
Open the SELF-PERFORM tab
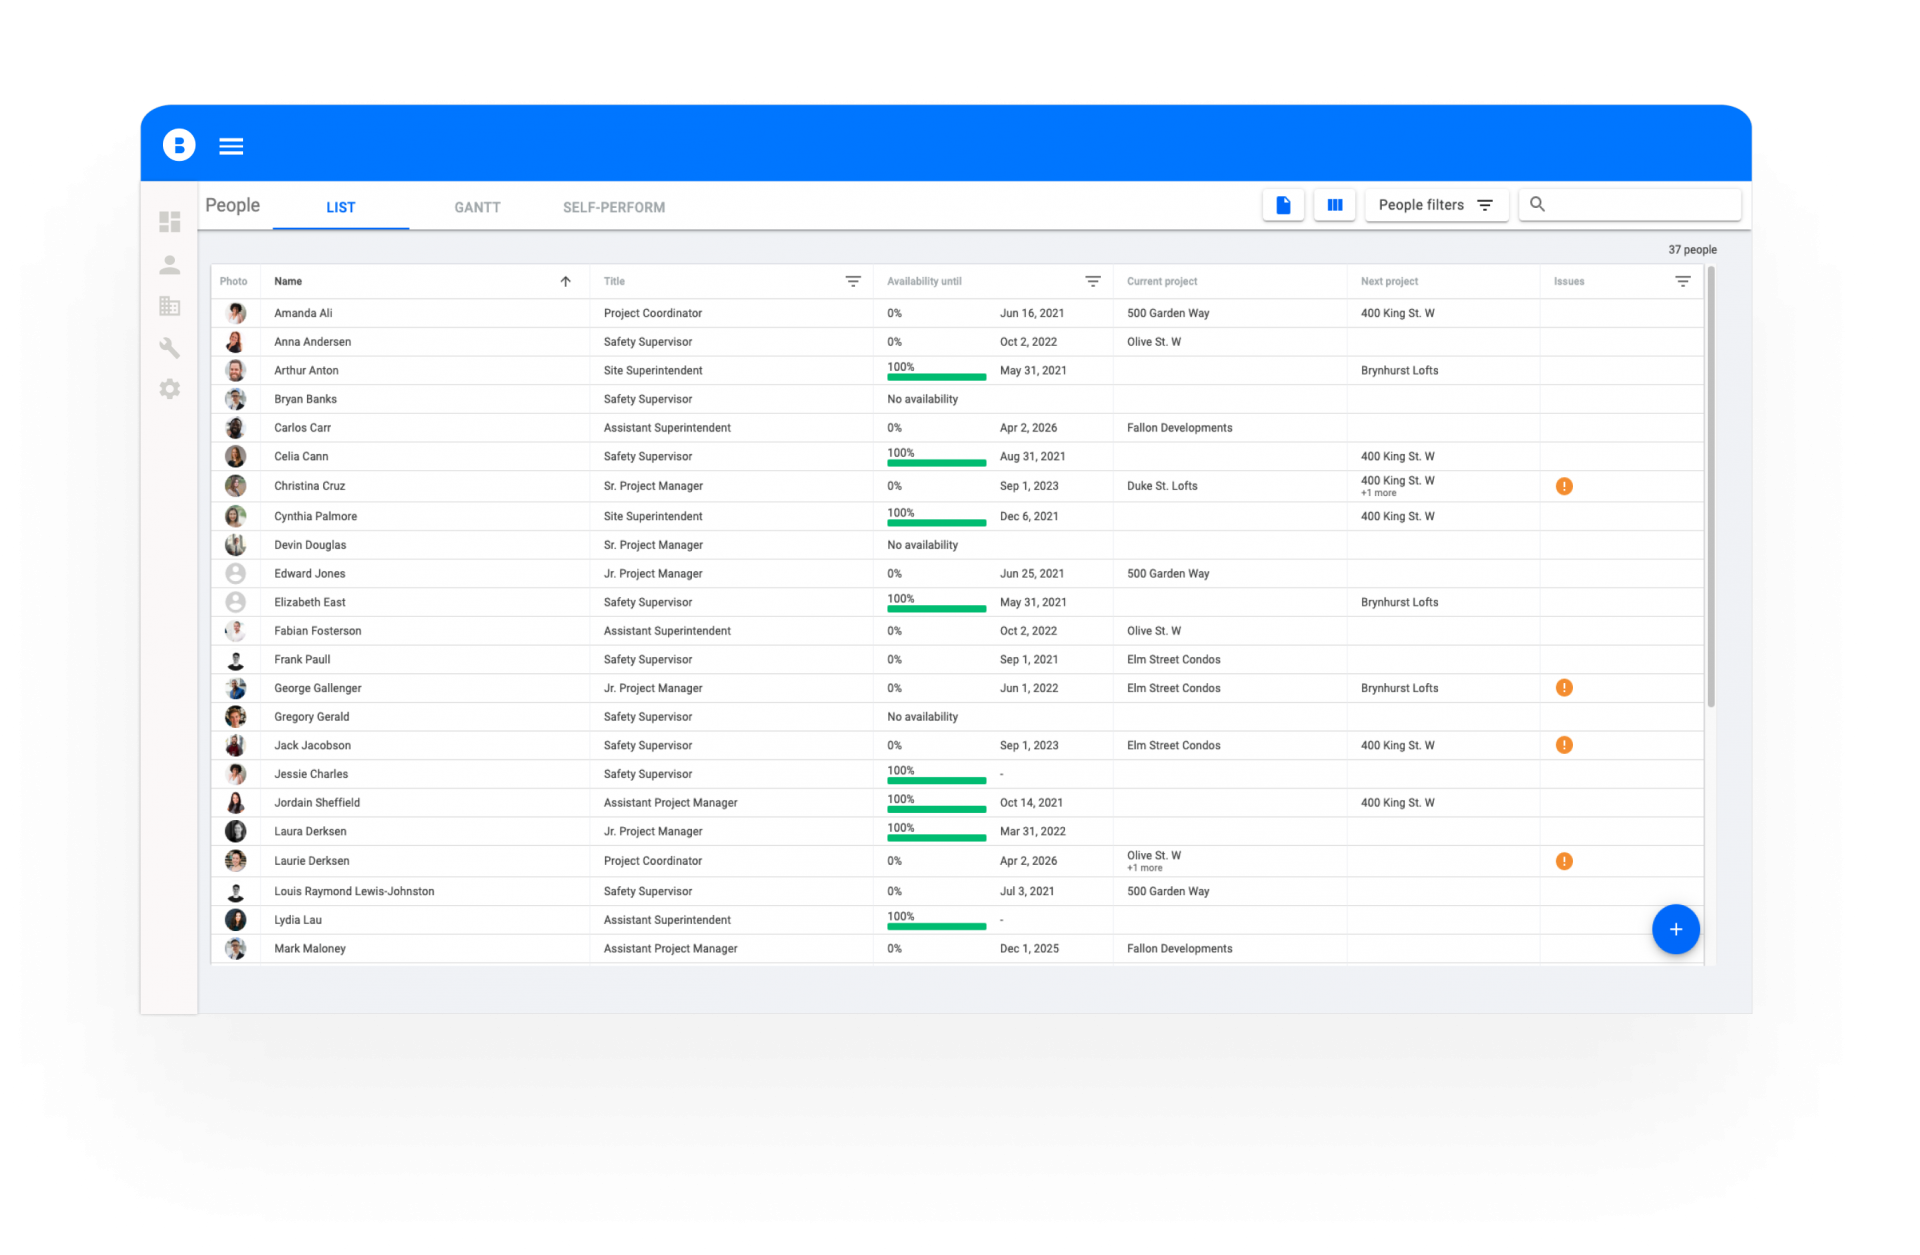click(x=613, y=207)
